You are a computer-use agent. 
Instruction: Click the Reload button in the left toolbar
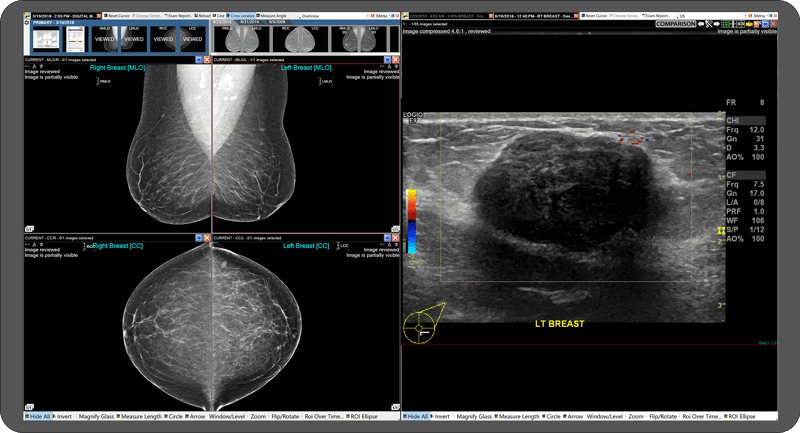pos(203,16)
